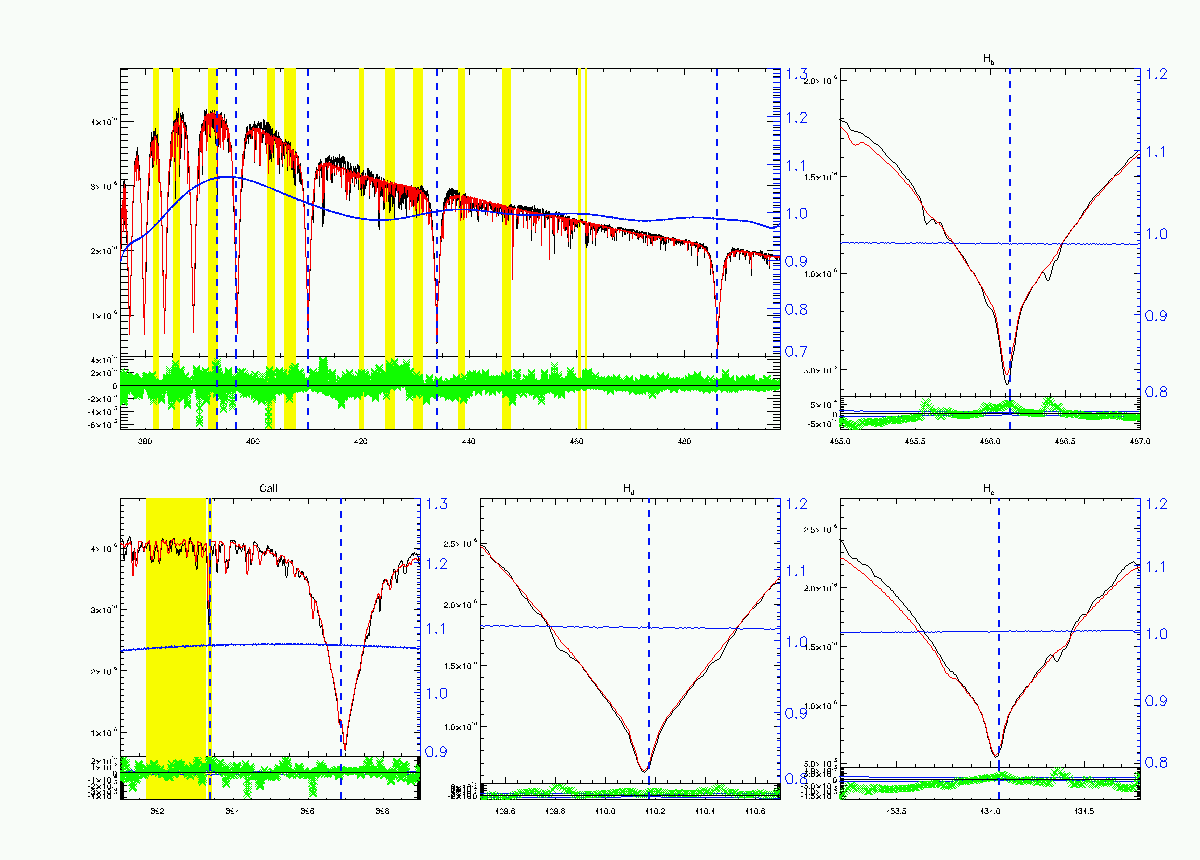Viewport: 1200px width, 860px height.
Task: Click blue 1.3 label on overview spectrum axis
Action: tap(797, 75)
